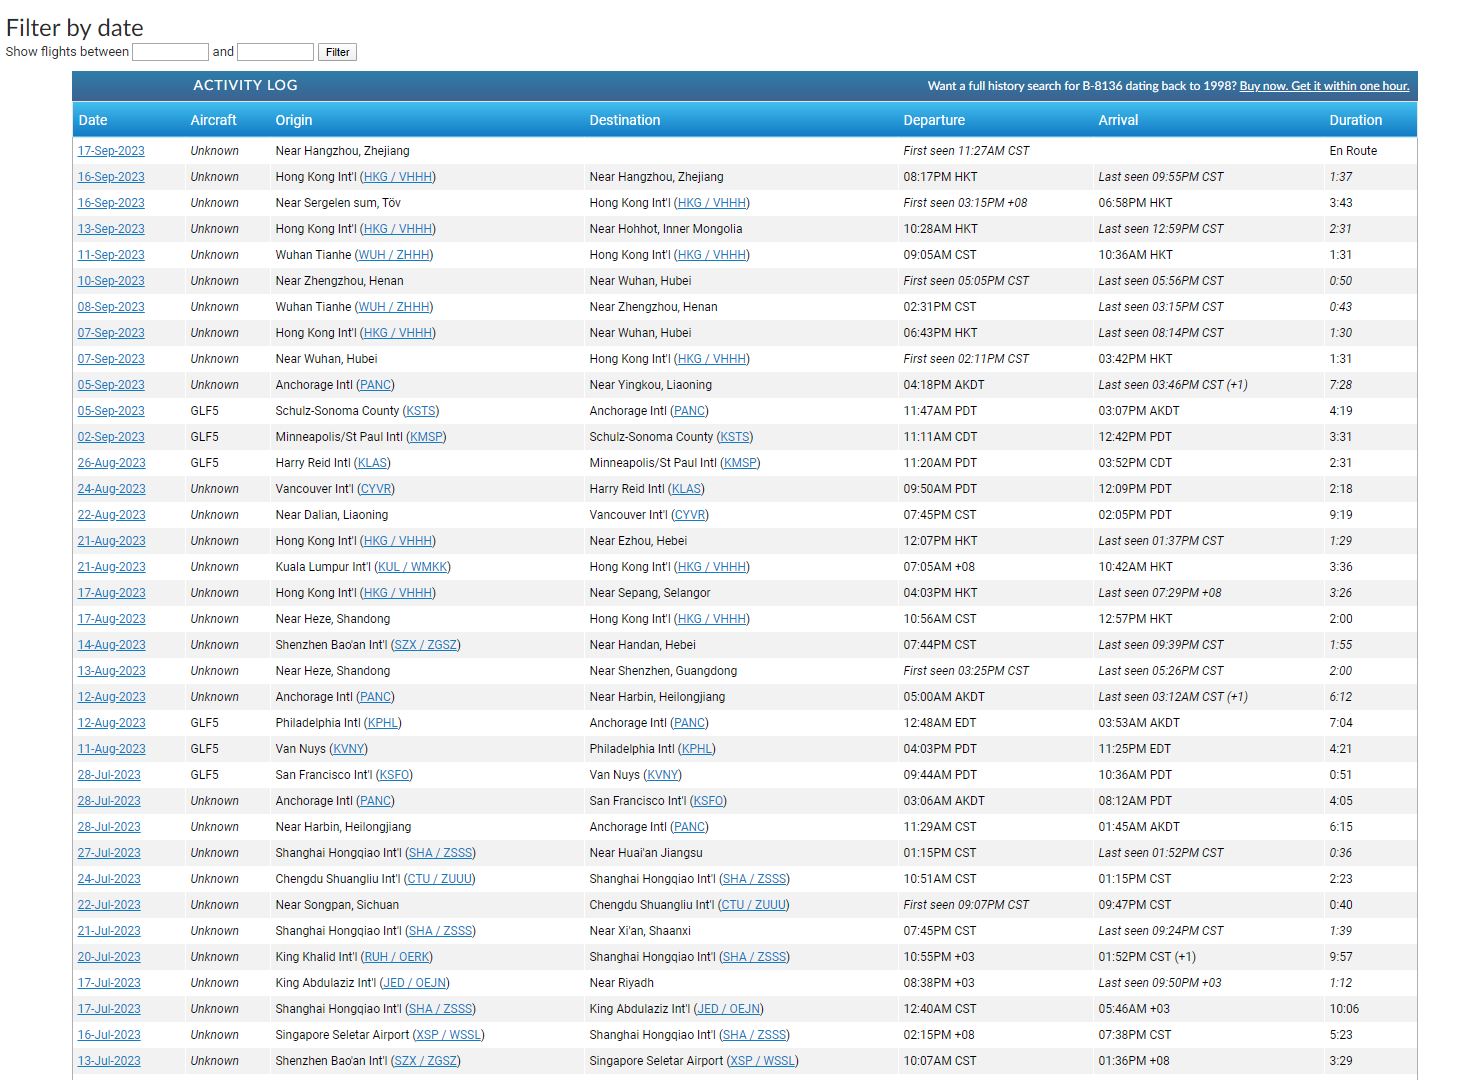The width and height of the screenshot is (1470, 1080).
Task: Select the "En Route" duration cell
Action: click(1353, 151)
